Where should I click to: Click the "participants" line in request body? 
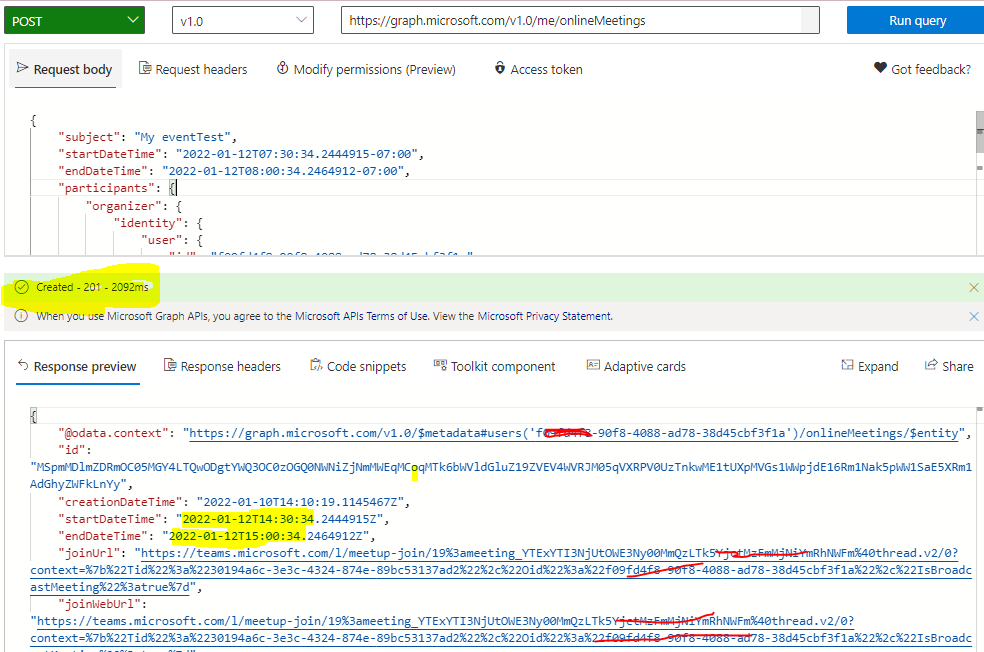coord(118,188)
